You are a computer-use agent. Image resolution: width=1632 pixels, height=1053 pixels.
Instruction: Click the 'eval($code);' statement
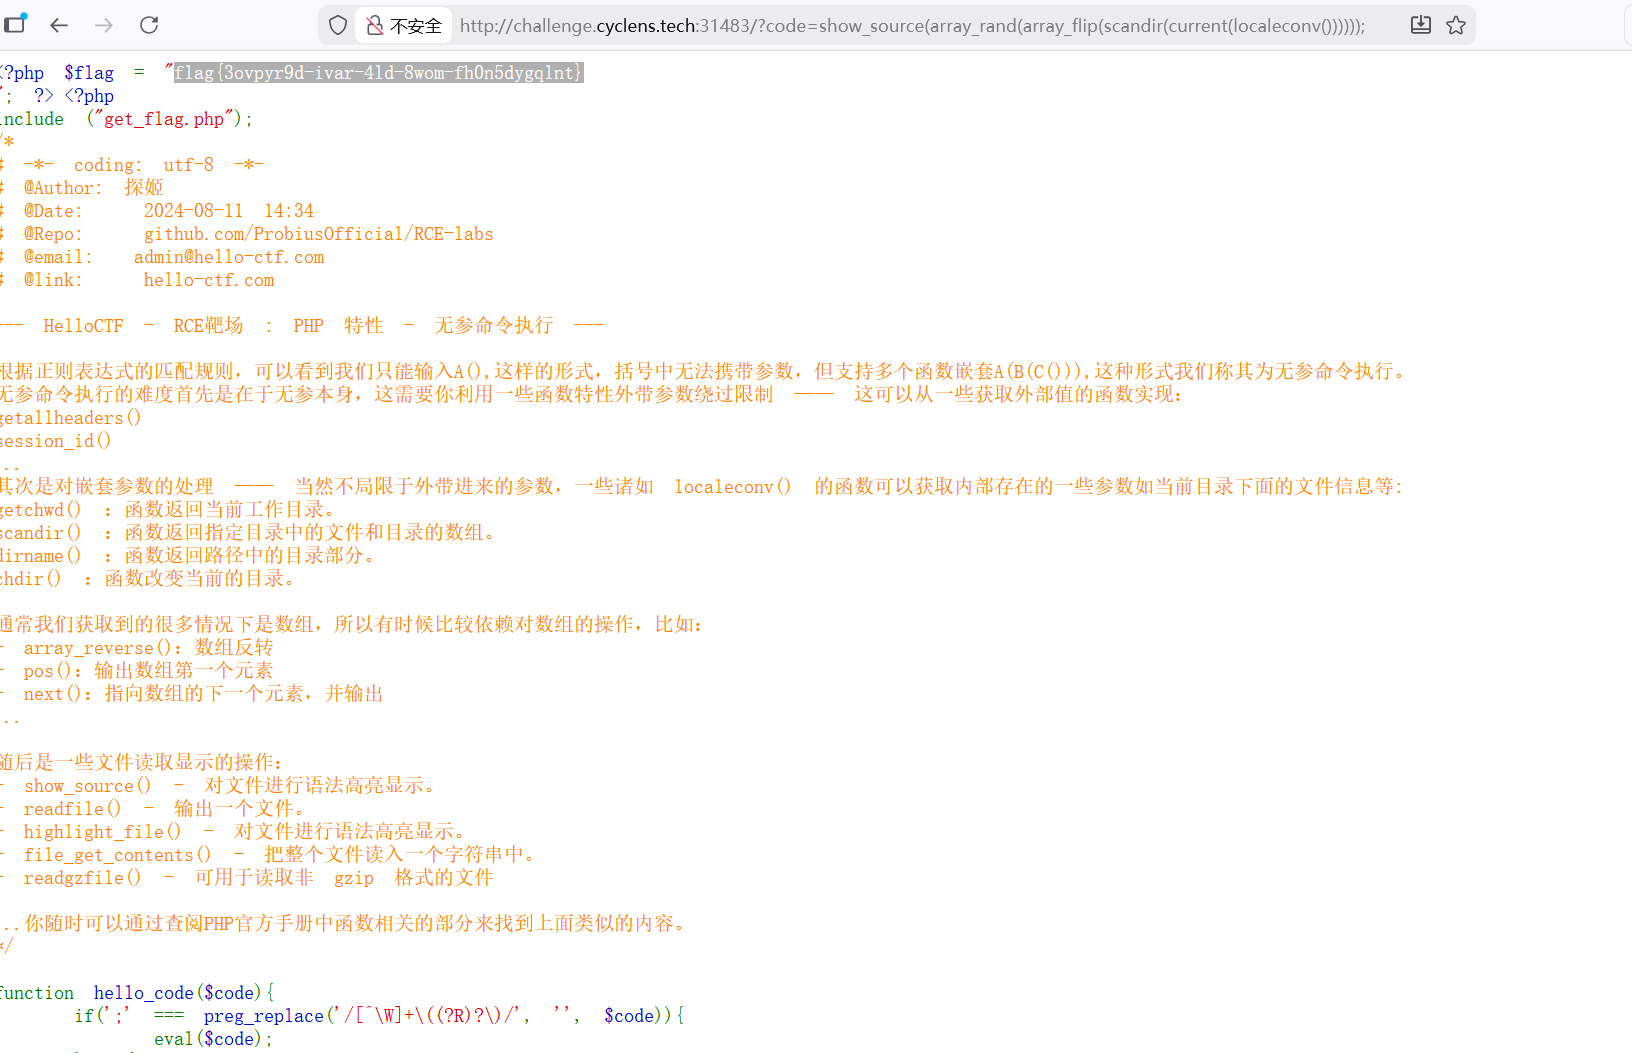point(213,1039)
